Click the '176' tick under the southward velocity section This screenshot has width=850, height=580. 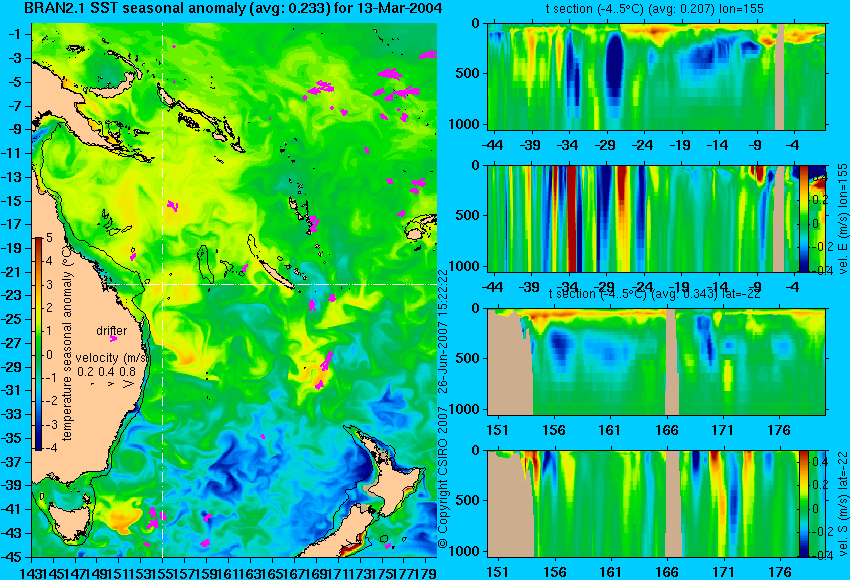(x=780, y=572)
